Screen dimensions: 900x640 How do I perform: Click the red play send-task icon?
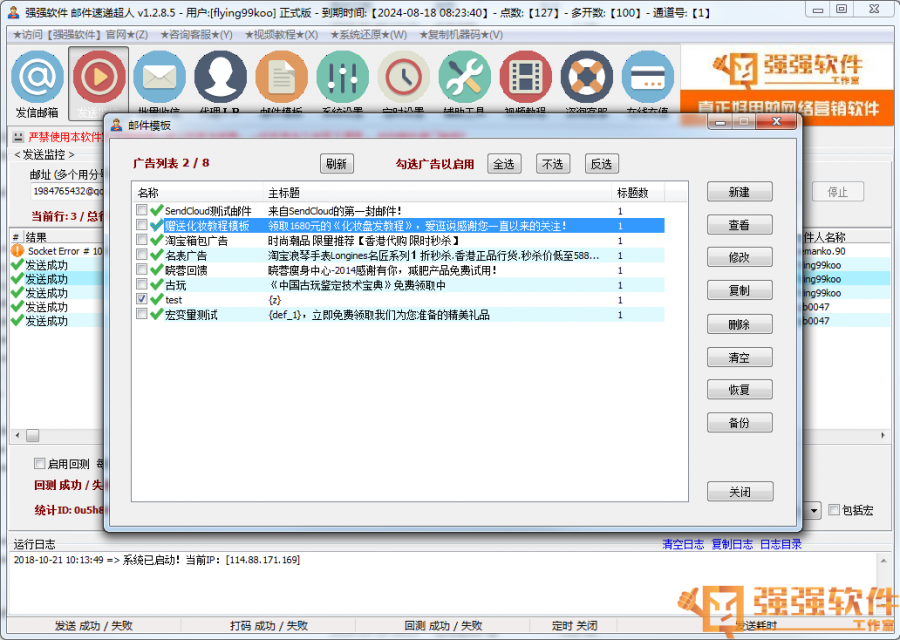[x=99, y=78]
